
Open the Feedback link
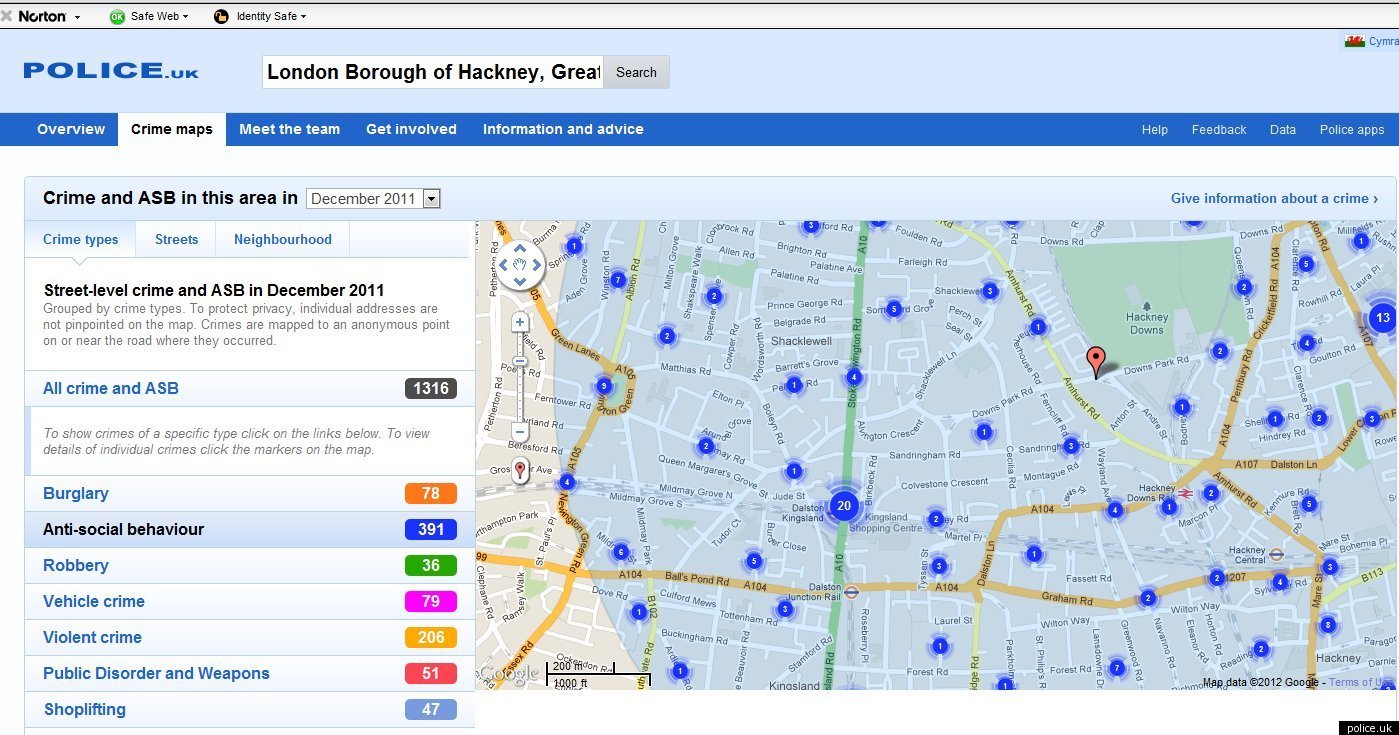[1219, 130]
